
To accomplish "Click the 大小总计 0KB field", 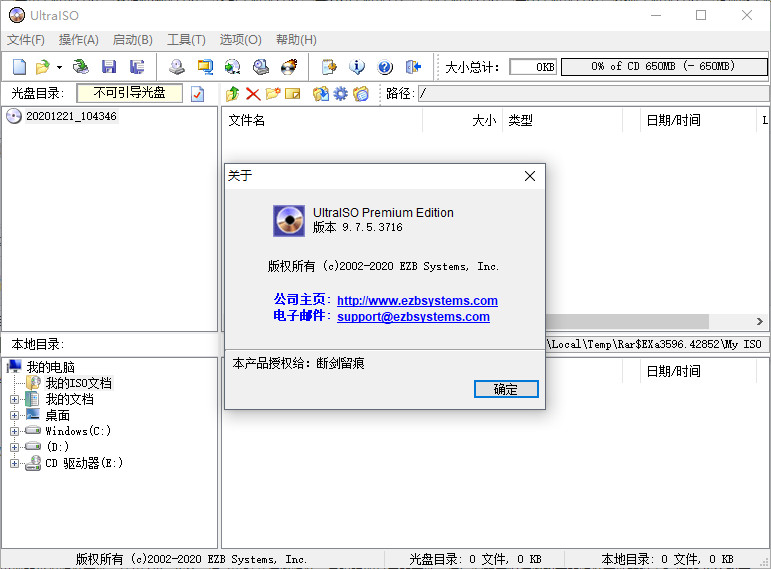I will pyautogui.click(x=533, y=67).
